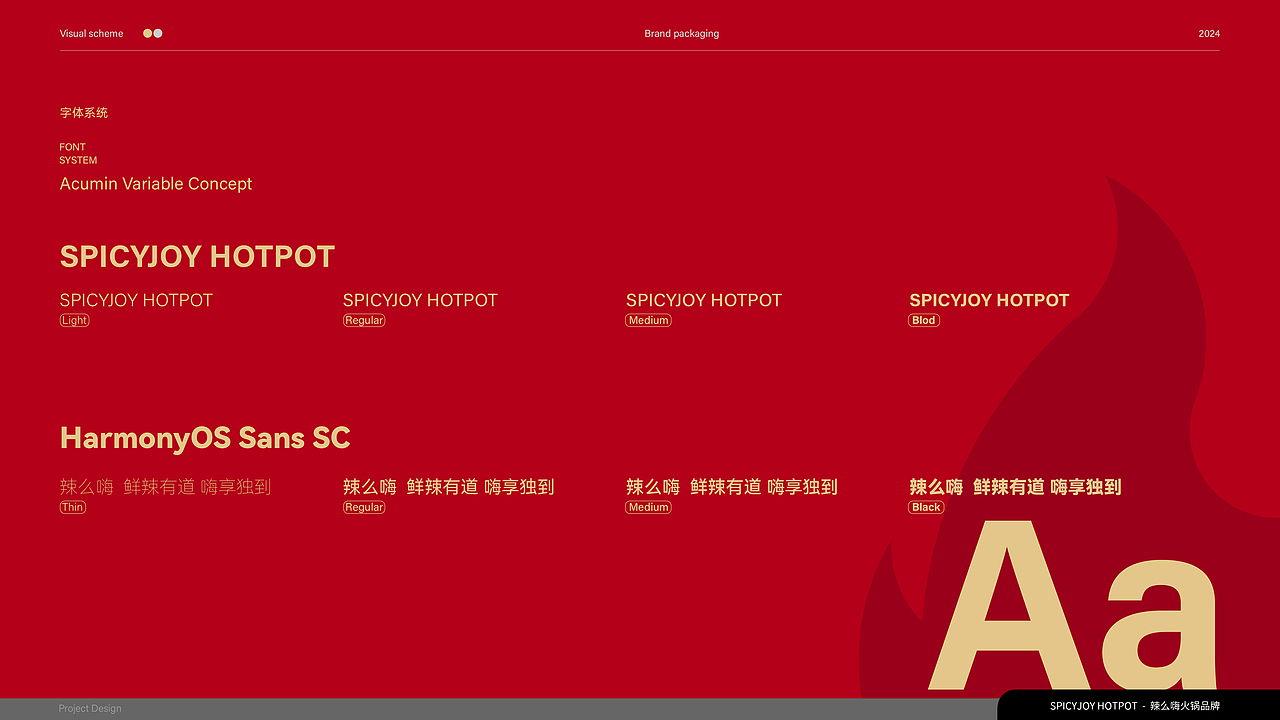Screen dimensions: 1280x720
Task: Click the Light weight tag
Action: (x=75, y=320)
